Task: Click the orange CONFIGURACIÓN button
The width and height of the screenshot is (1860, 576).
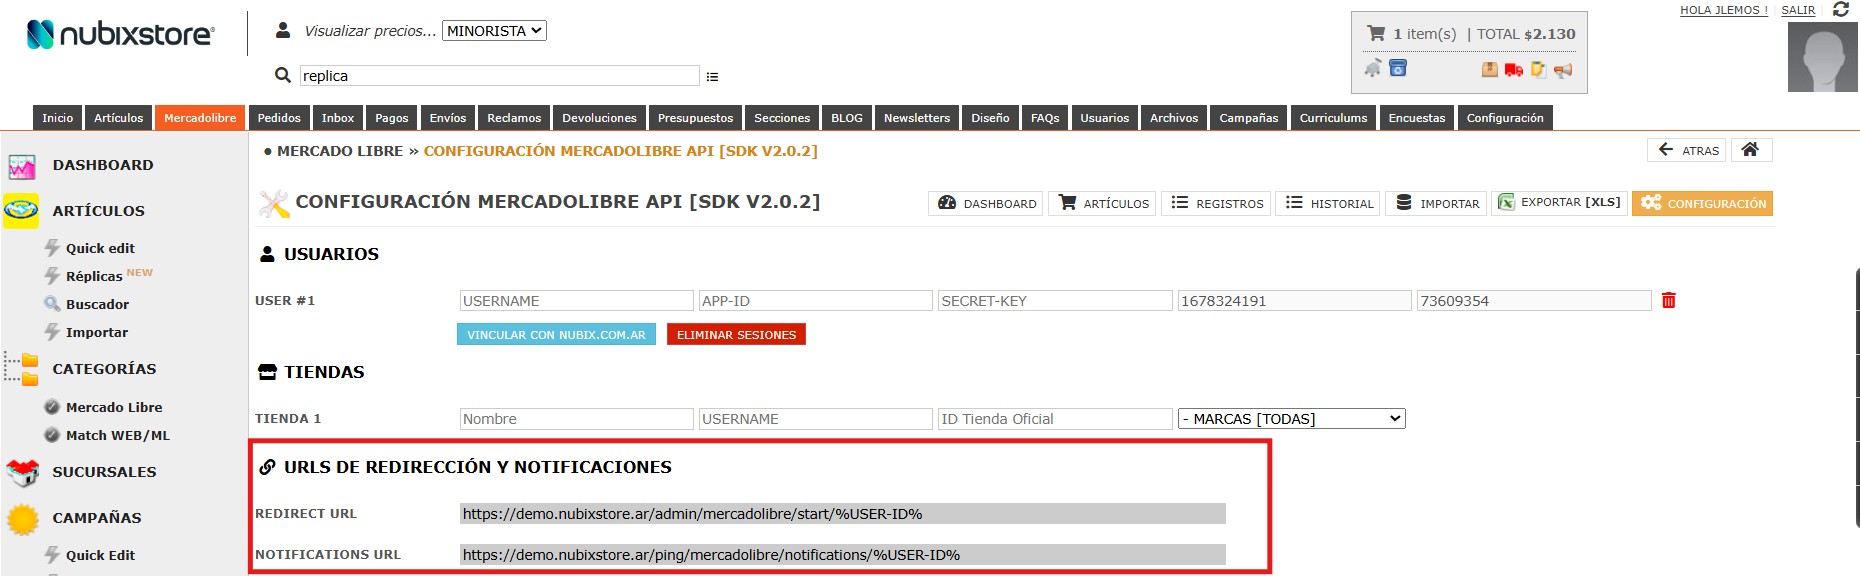Action: (x=1703, y=203)
